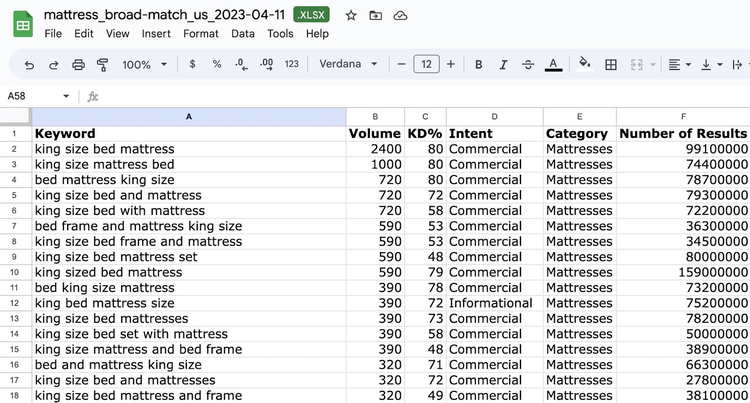Screen dimensions: 750x403
Task: Select the Keyword header cell
Action: pos(189,133)
